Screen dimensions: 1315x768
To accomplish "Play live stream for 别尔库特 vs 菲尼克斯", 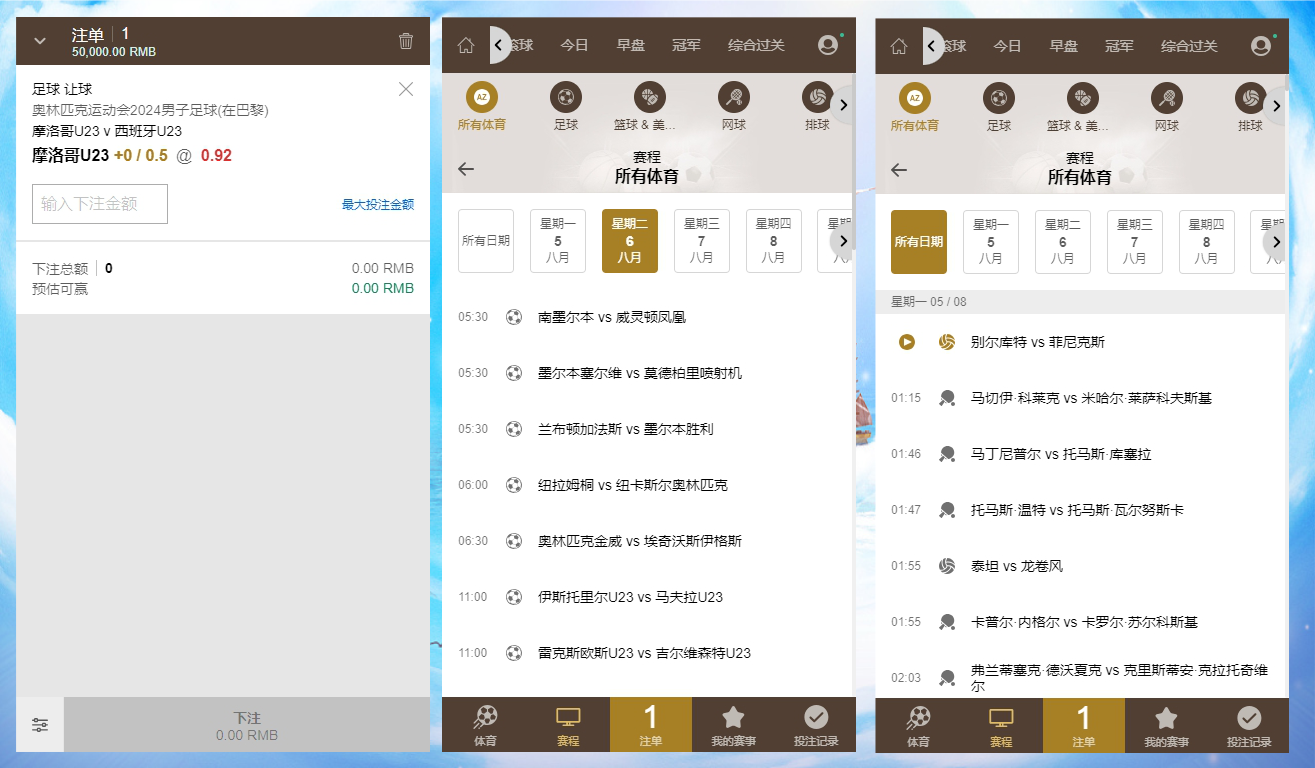I will [x=906, y=342].
